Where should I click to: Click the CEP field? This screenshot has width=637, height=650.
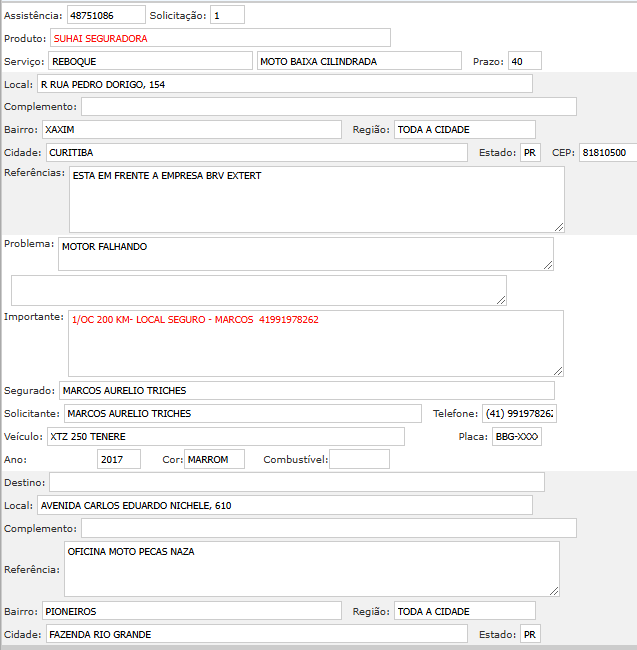tap(607, 153)
